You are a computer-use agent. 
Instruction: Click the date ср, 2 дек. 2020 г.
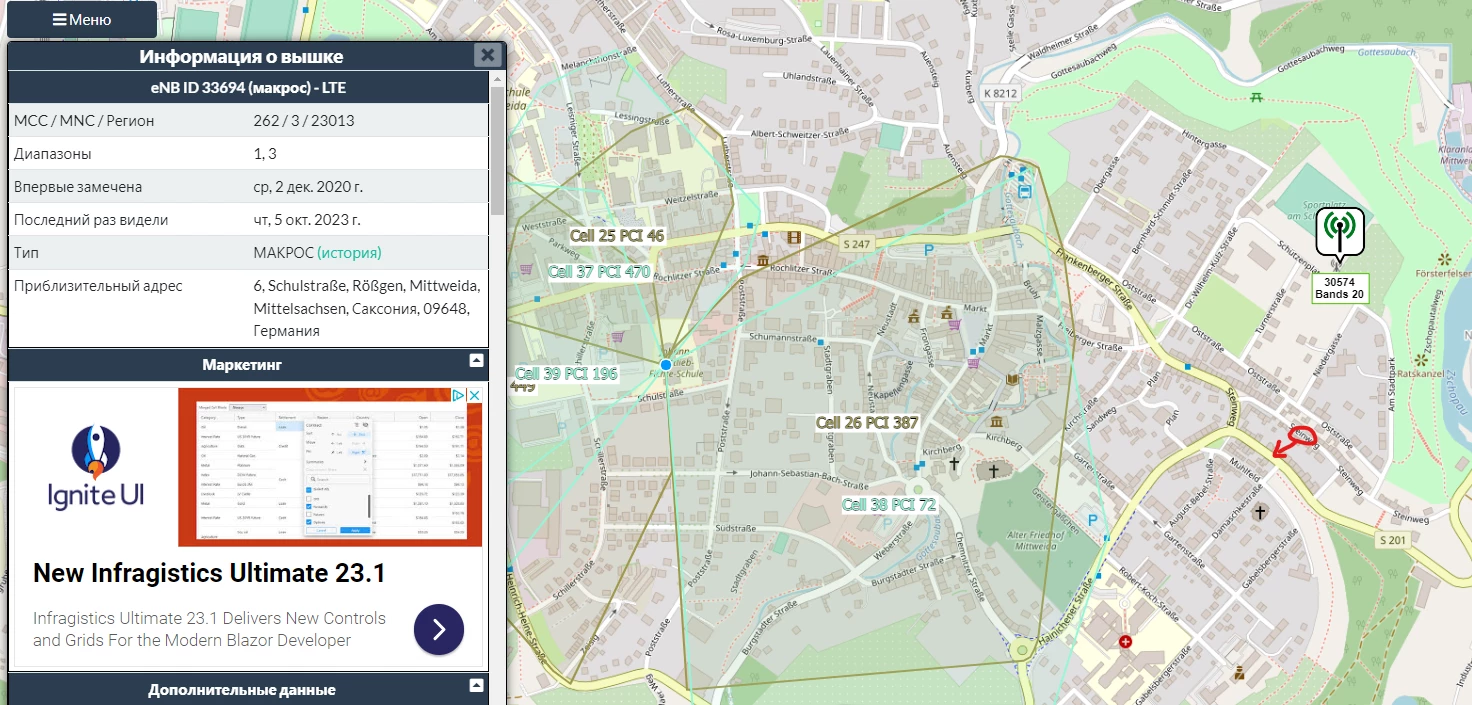click(x=308, y=187)
